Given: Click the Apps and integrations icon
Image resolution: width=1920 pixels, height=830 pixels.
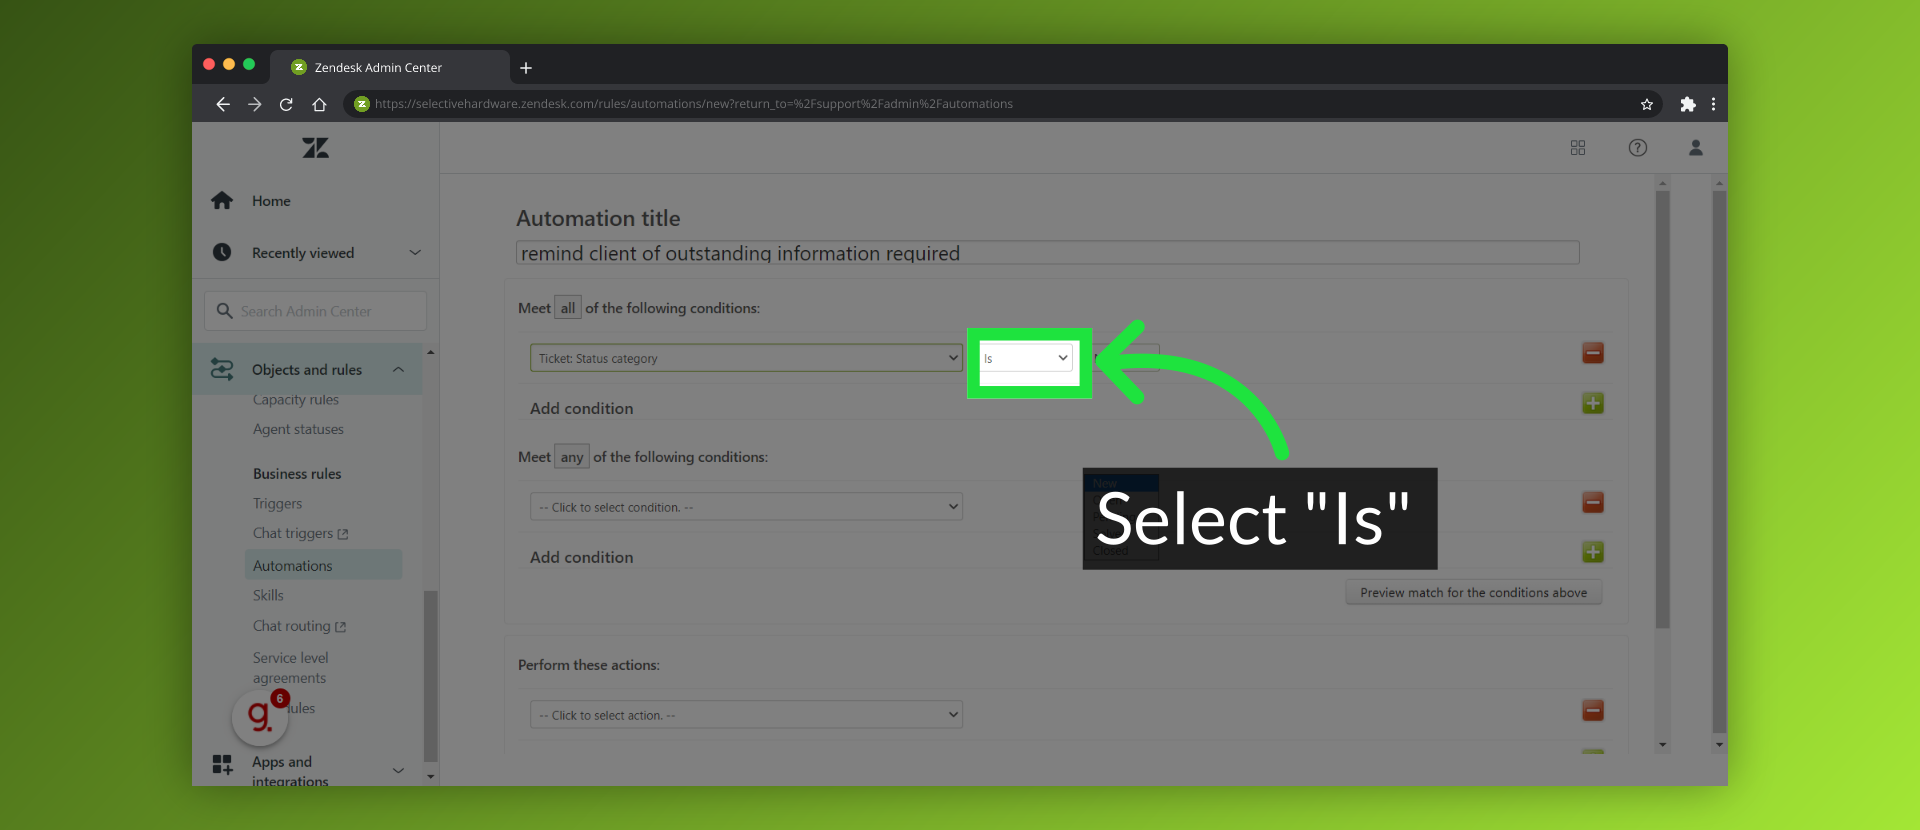Looking at the screenshot, I should (222, 765).
